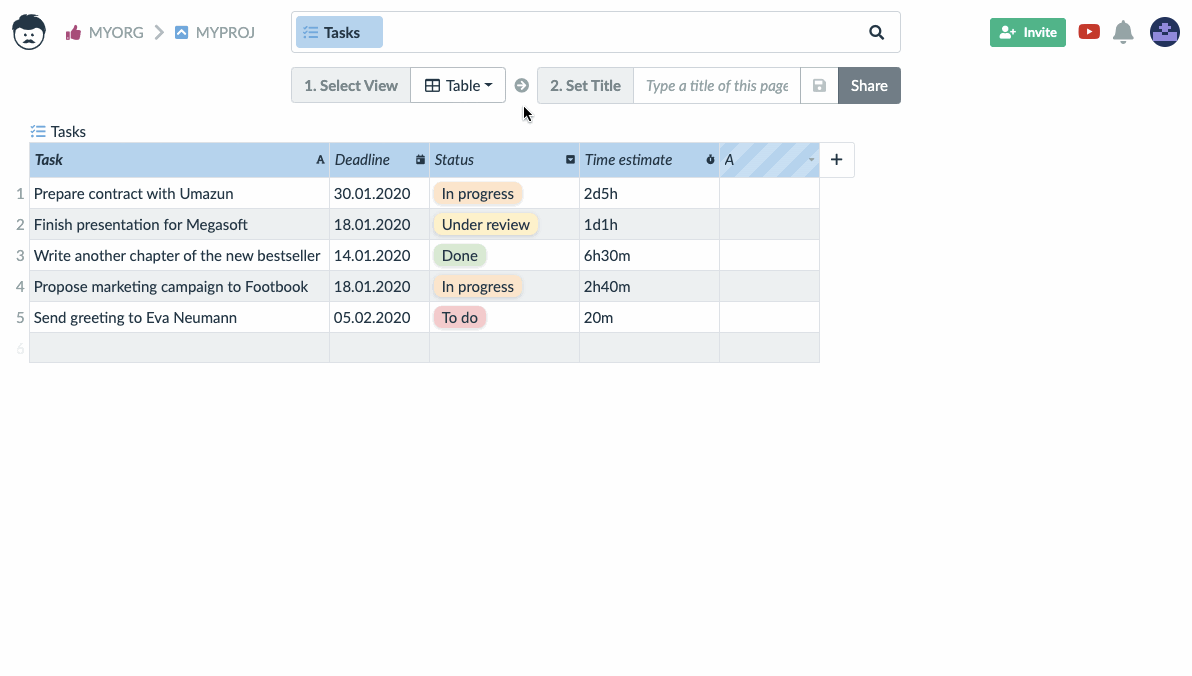The height and width of the screenshot is (676, 1192).
Task: Select the To do status badge
Action: 459,318
